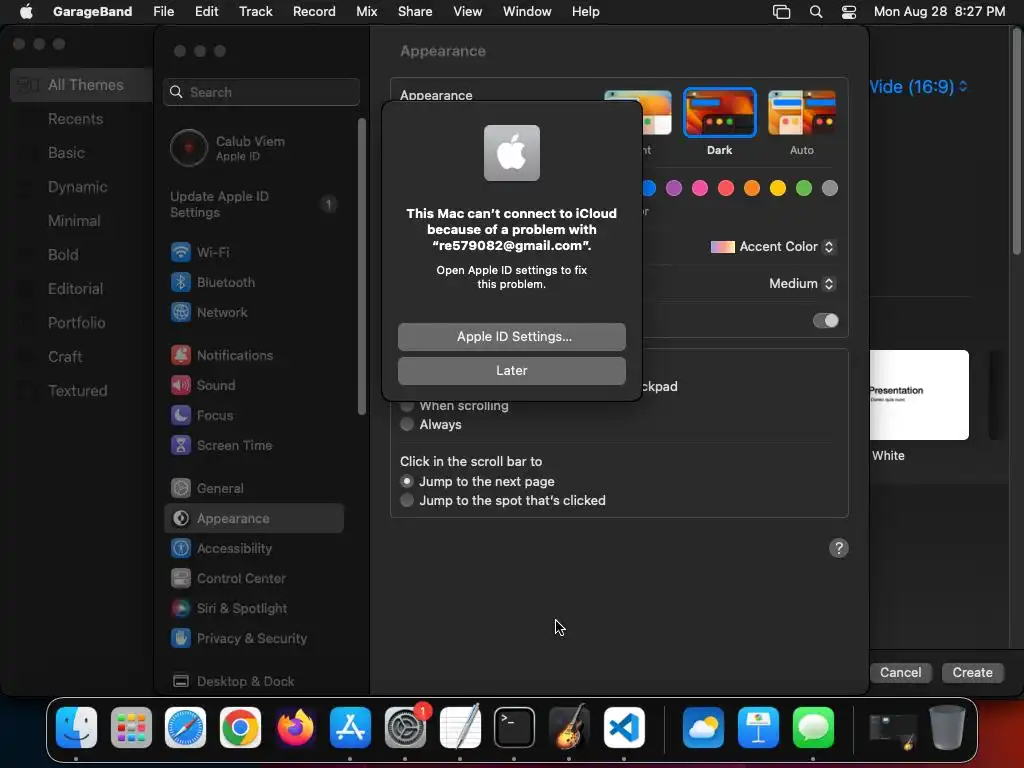Toggle the switch below Medium setting

[825, 321]
